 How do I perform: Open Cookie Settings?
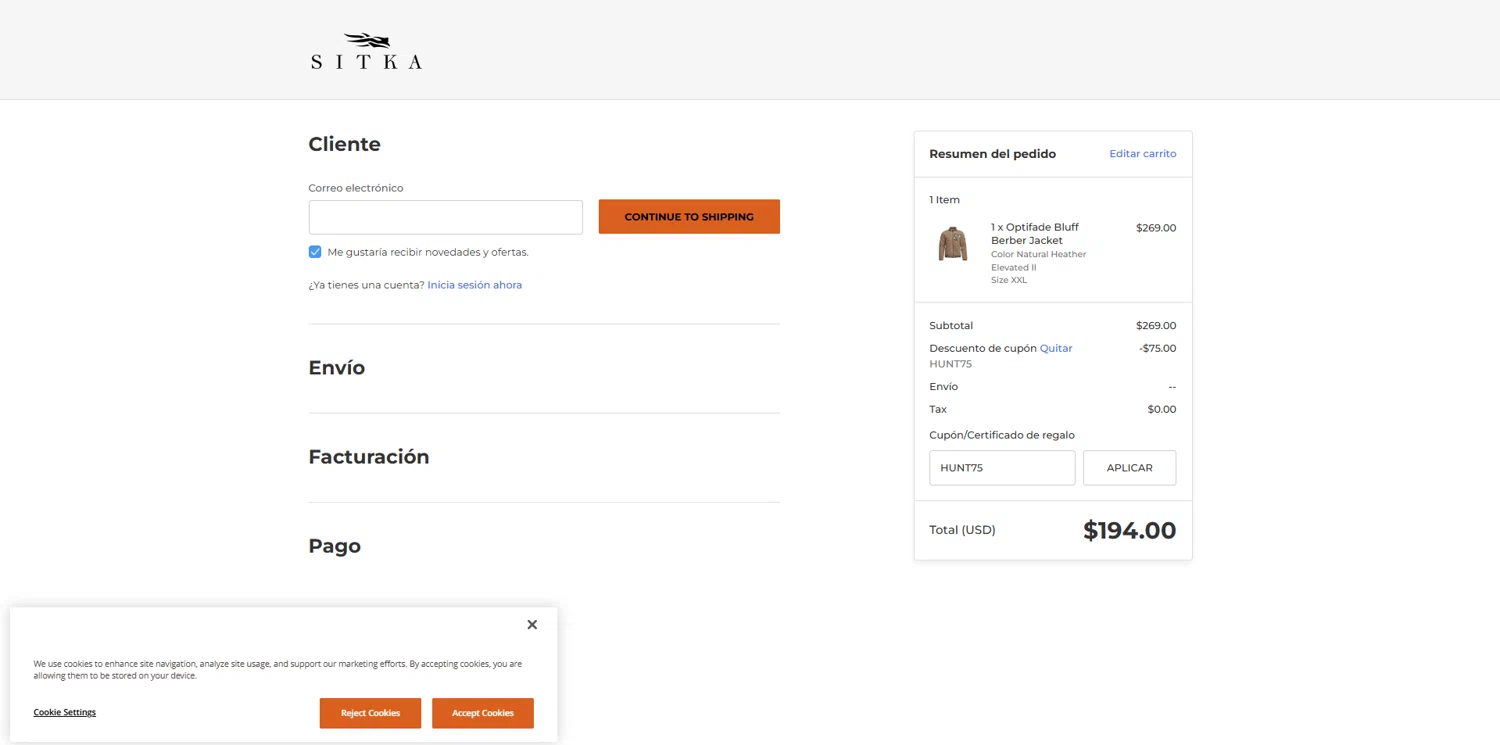click(x=65, y=713)
